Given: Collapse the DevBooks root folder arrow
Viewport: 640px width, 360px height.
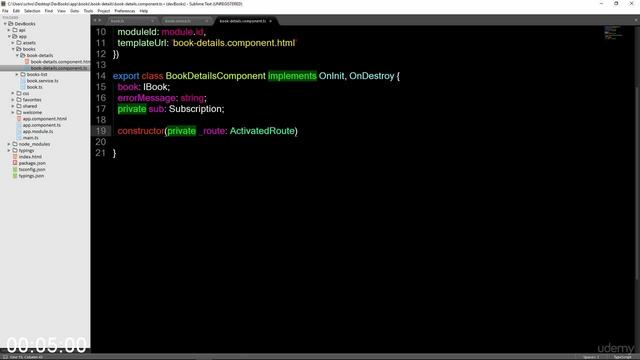Looking at the screenshot, I should tap(5, 24).
